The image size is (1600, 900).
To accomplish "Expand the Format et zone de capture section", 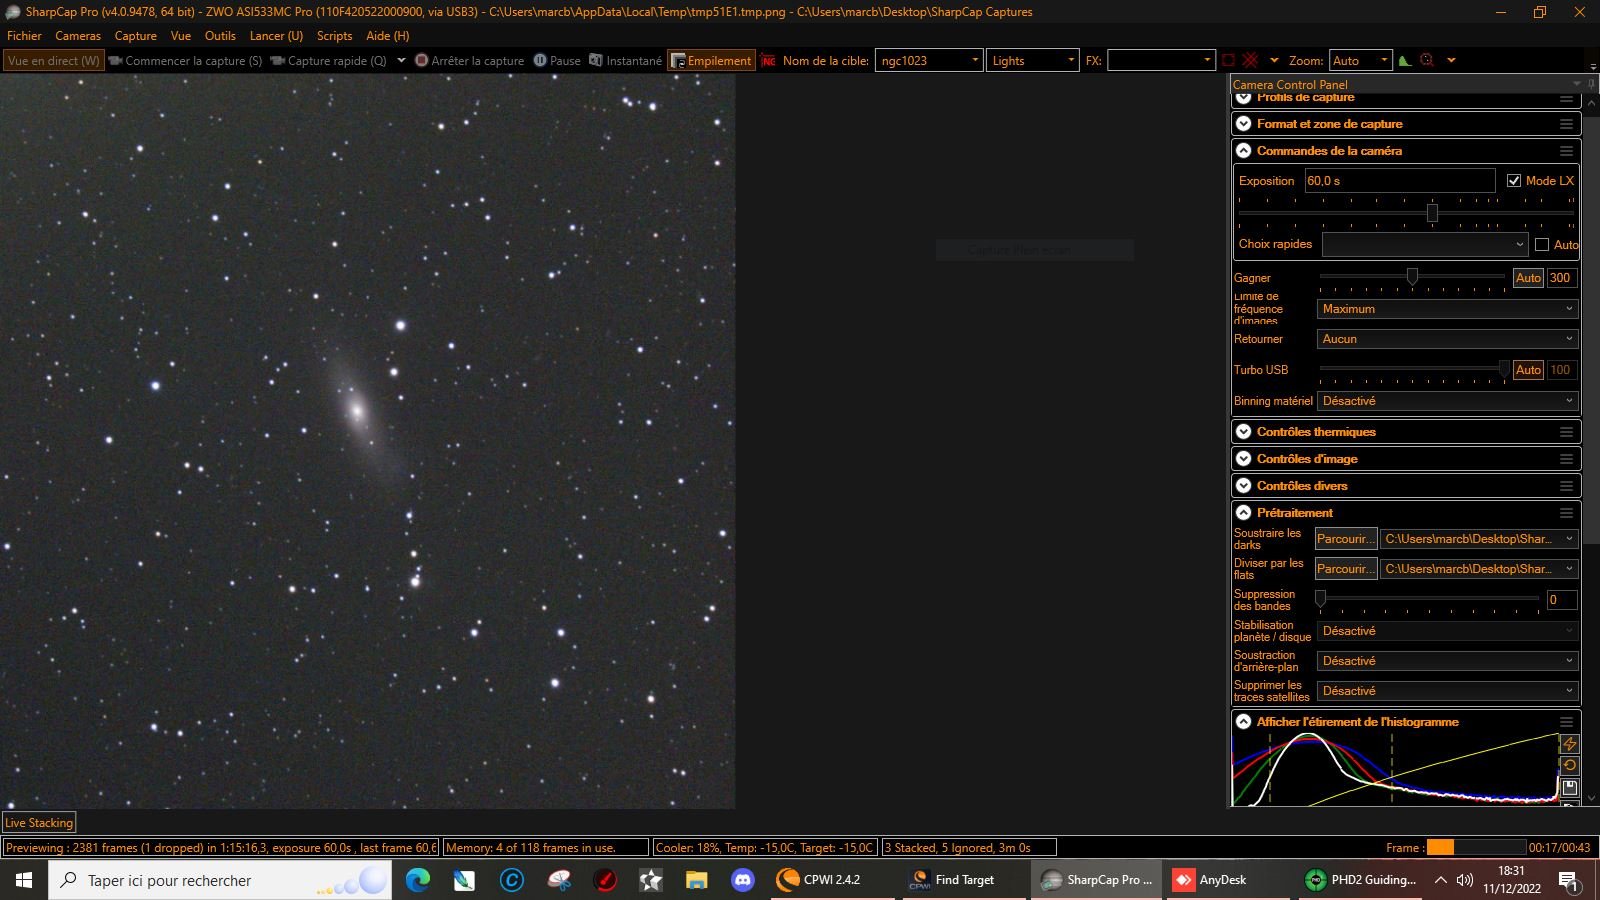I will click(1244, 124).
